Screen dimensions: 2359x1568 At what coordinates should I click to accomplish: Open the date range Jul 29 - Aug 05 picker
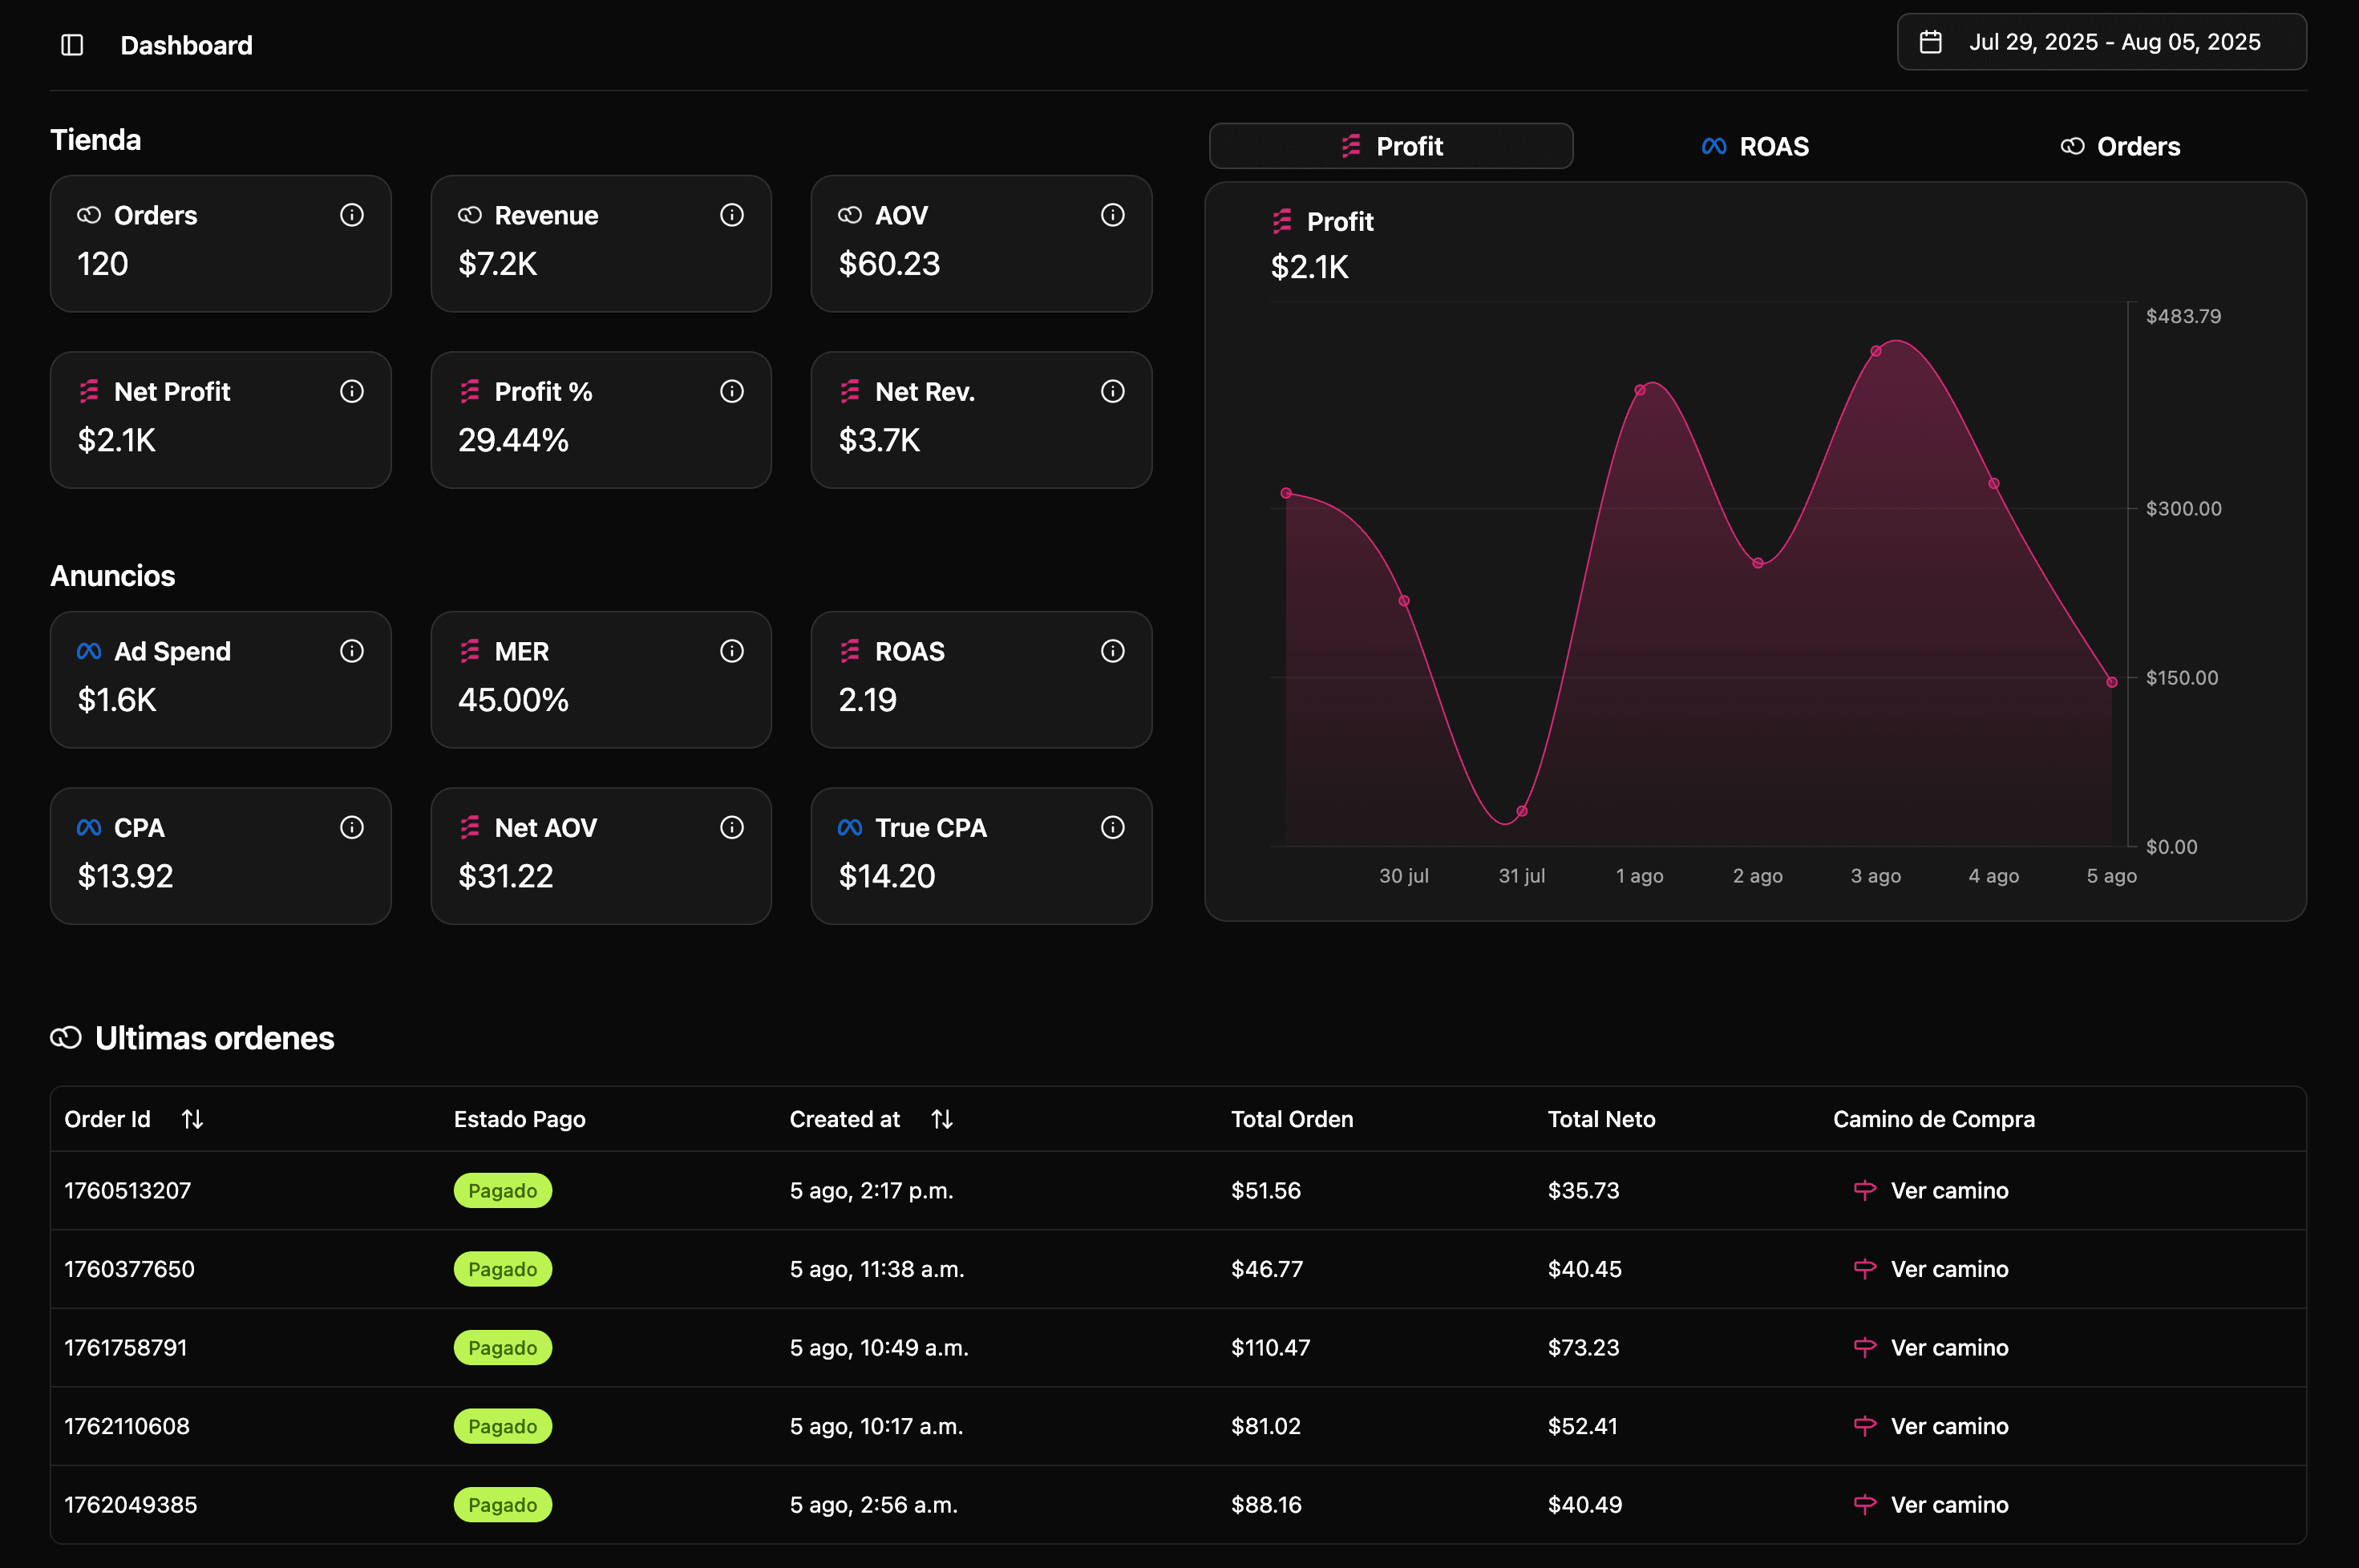point(2100,42)
